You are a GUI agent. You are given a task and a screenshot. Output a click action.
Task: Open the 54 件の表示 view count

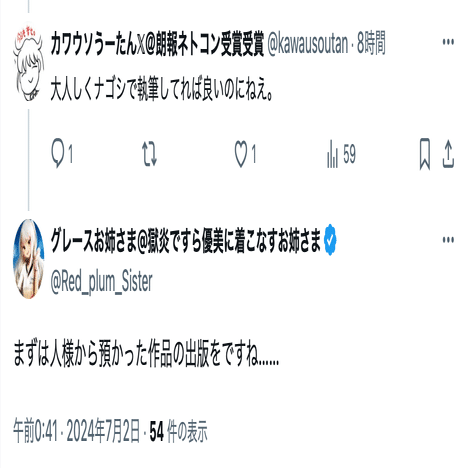click(178, 431)
